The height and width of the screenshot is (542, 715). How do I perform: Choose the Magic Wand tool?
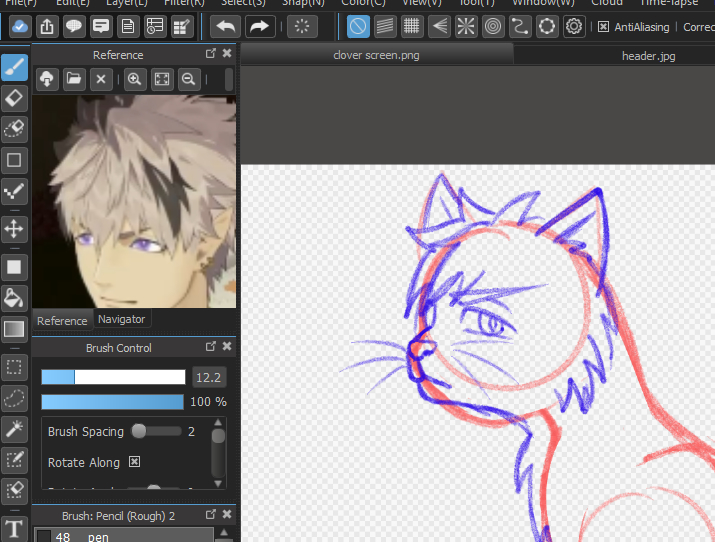click(14, 429)
